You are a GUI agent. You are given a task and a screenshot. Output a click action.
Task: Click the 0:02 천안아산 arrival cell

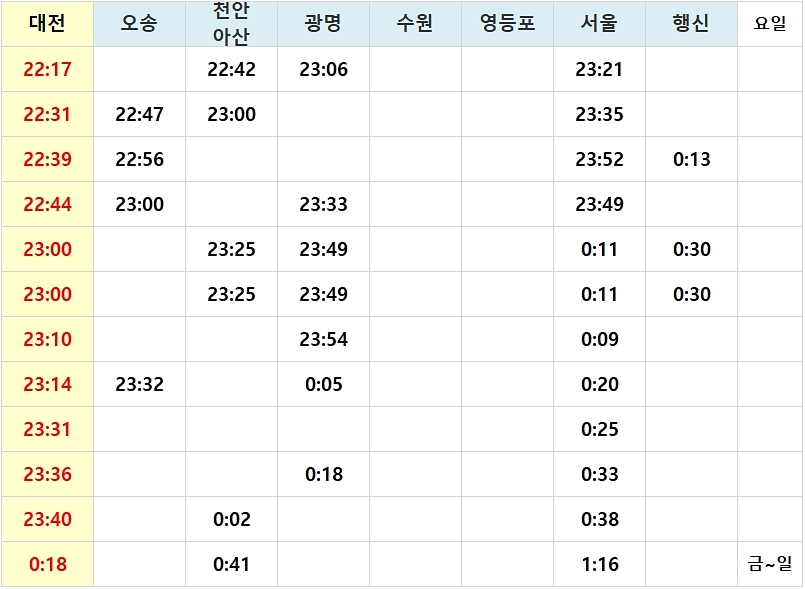(x=231, y=520)
